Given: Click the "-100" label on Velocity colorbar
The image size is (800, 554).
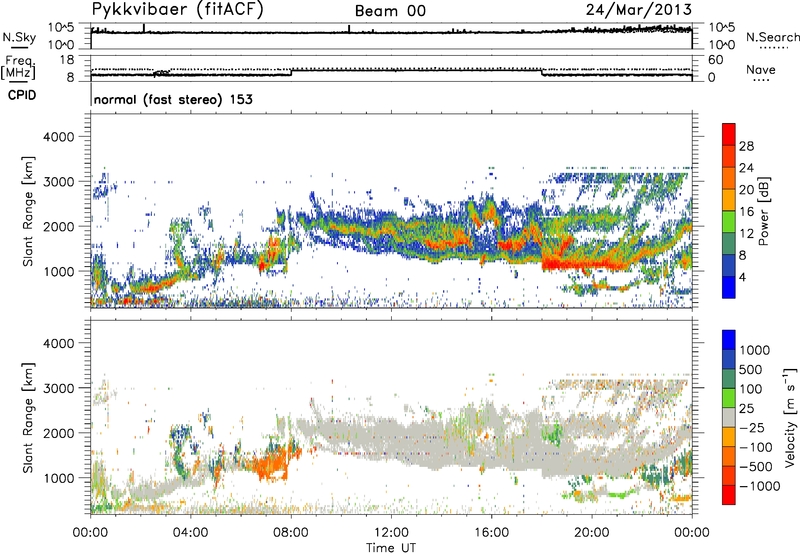Looking at the screenshot, I should [756, 447].
